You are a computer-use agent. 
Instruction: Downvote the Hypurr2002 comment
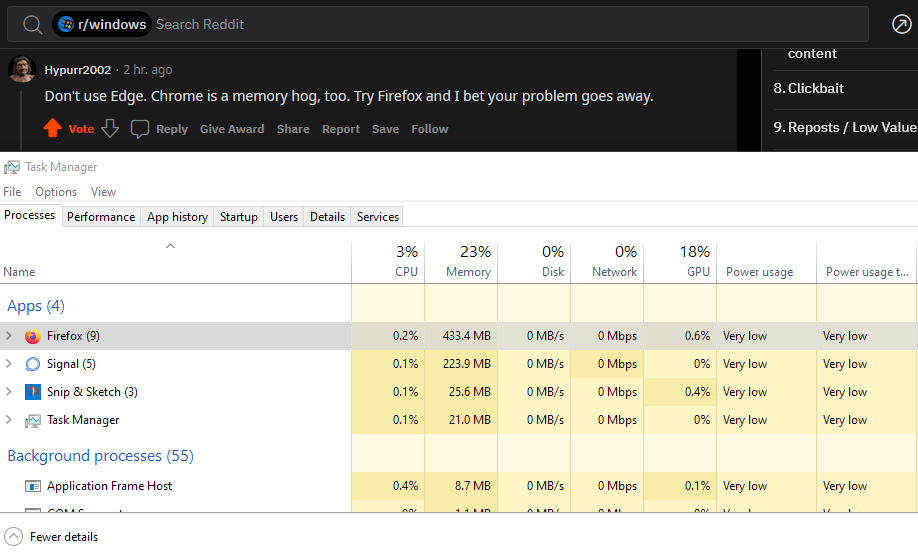click(110, 128)
